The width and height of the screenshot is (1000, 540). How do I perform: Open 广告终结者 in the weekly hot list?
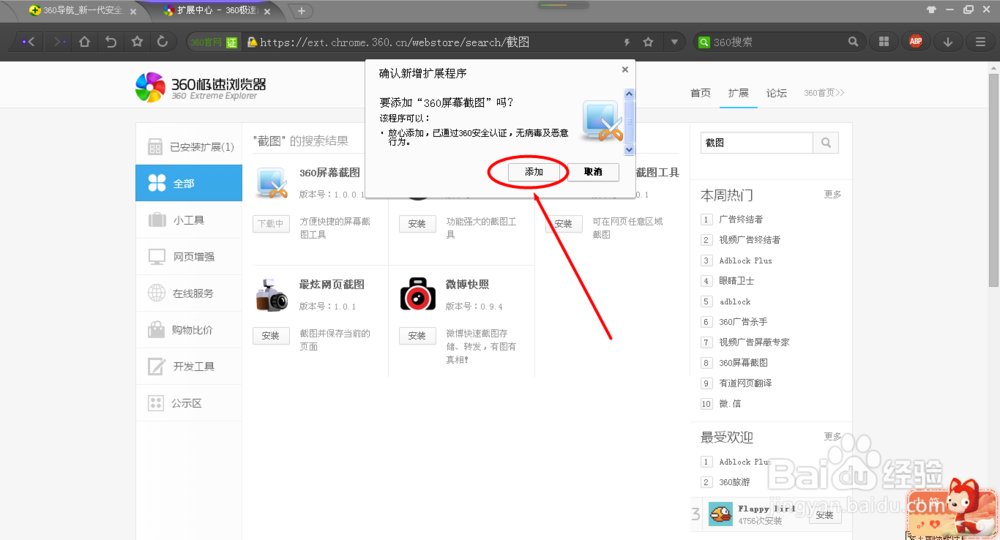click(740, 219)
